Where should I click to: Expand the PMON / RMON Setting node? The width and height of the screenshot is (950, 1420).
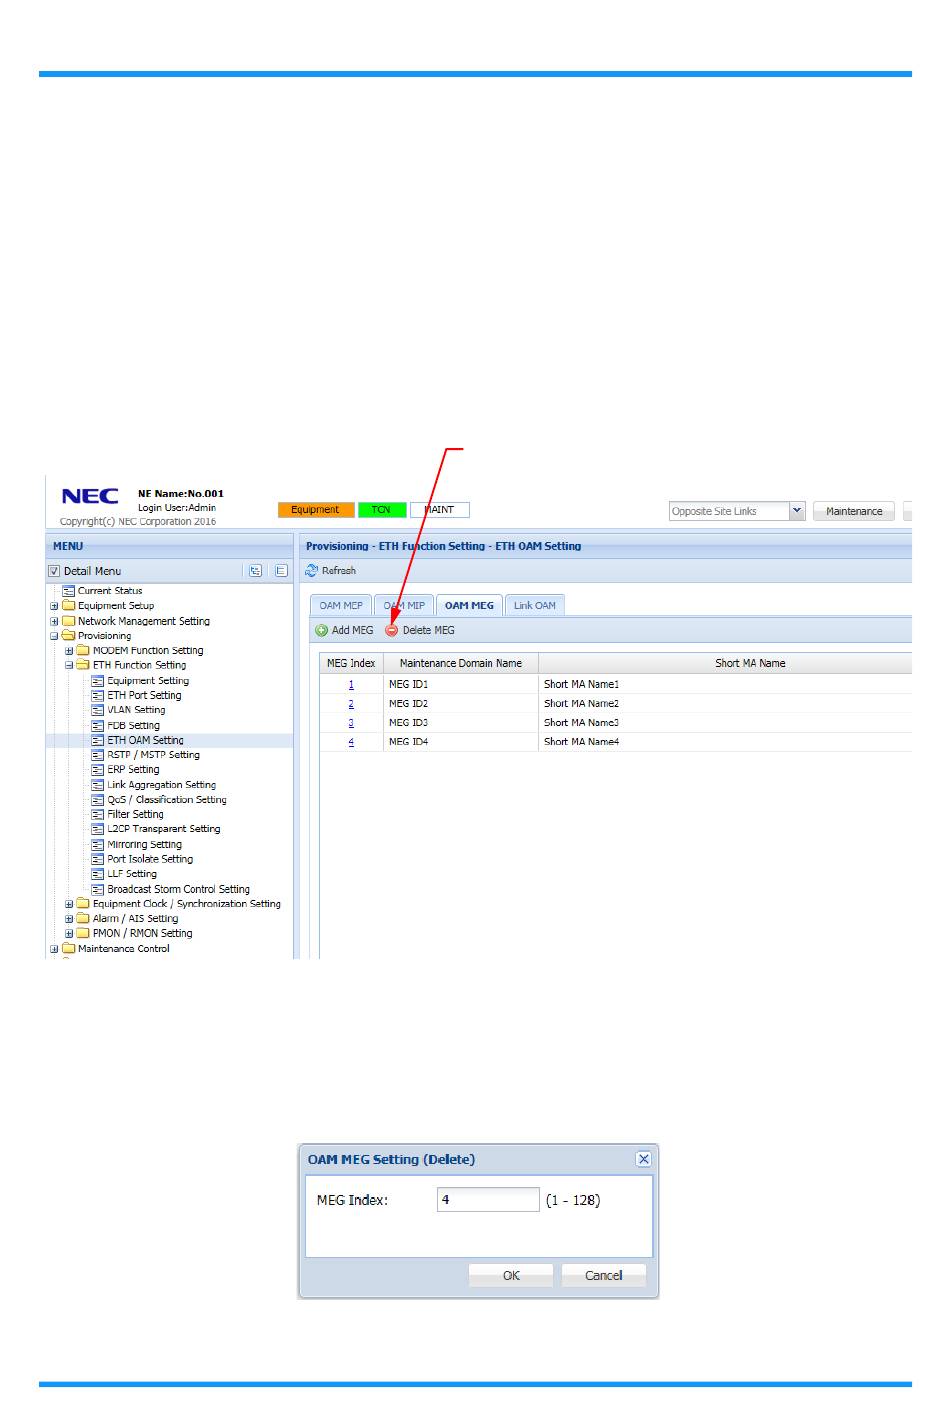pyautogui.click(x=69, y=934)
